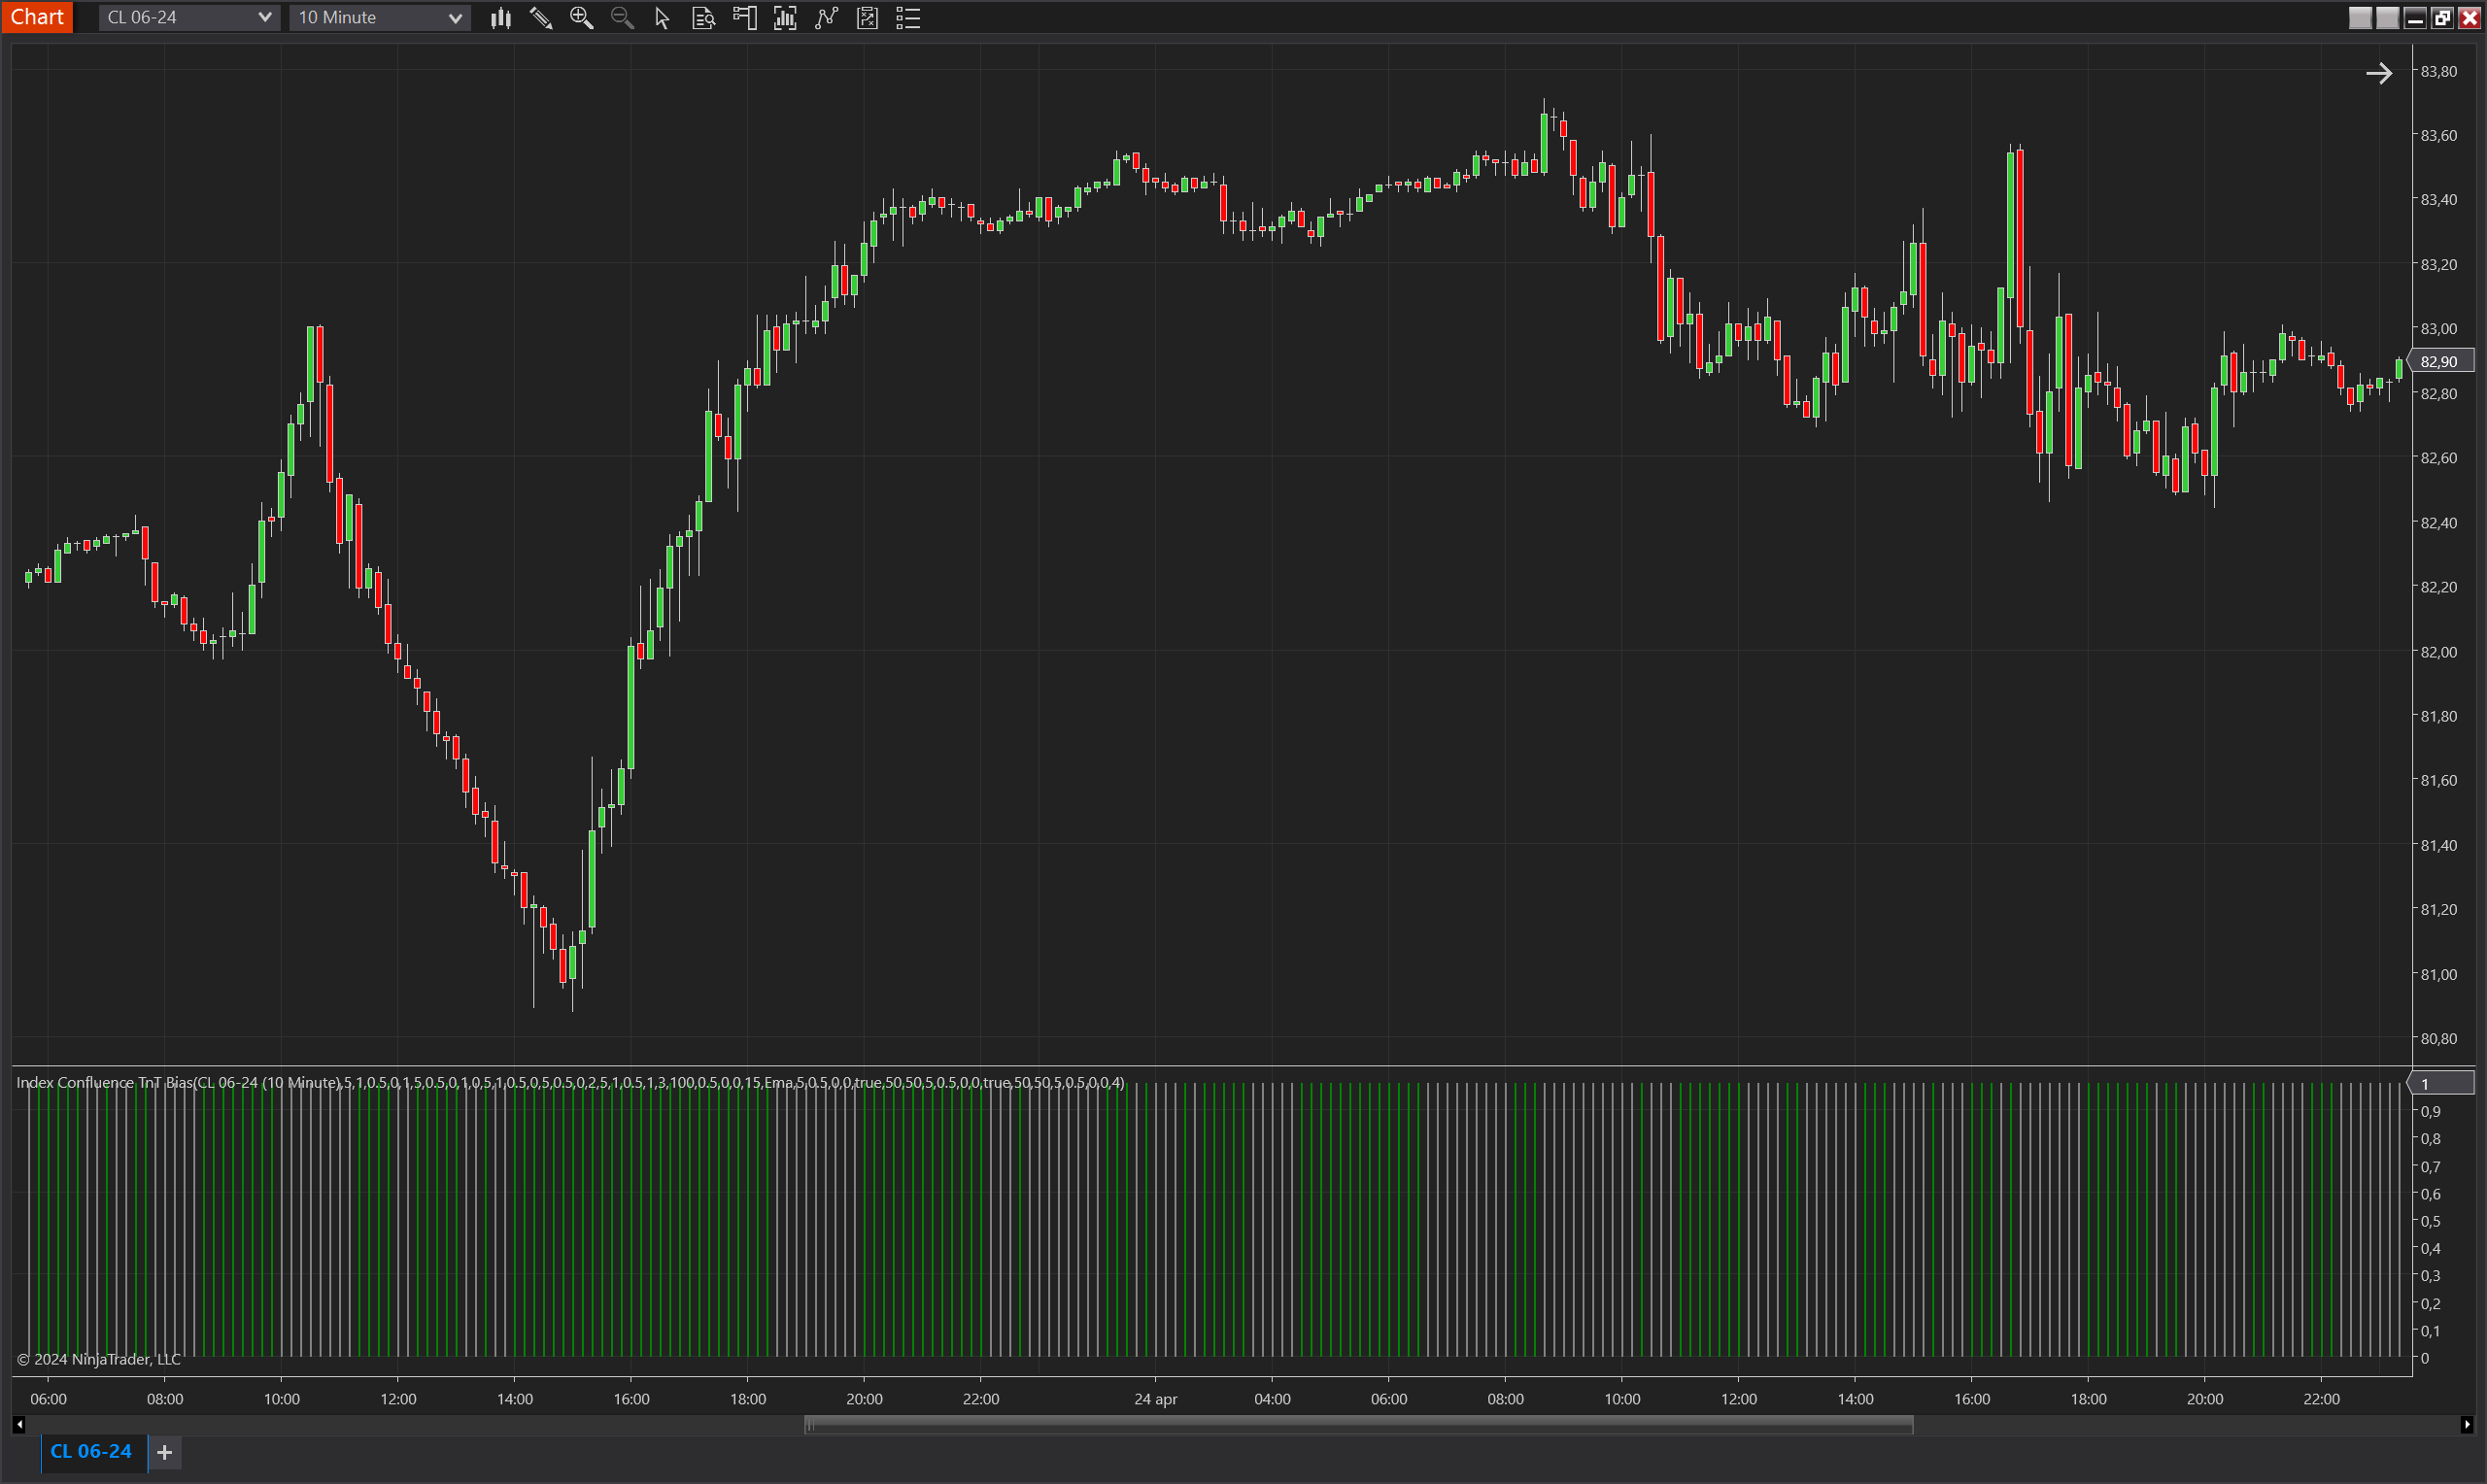This screenshot has height=1484, width=2487.
Task: Click the 16:00 label before 24 apr
Action: pyautogui.click(x=631, y=1399)
